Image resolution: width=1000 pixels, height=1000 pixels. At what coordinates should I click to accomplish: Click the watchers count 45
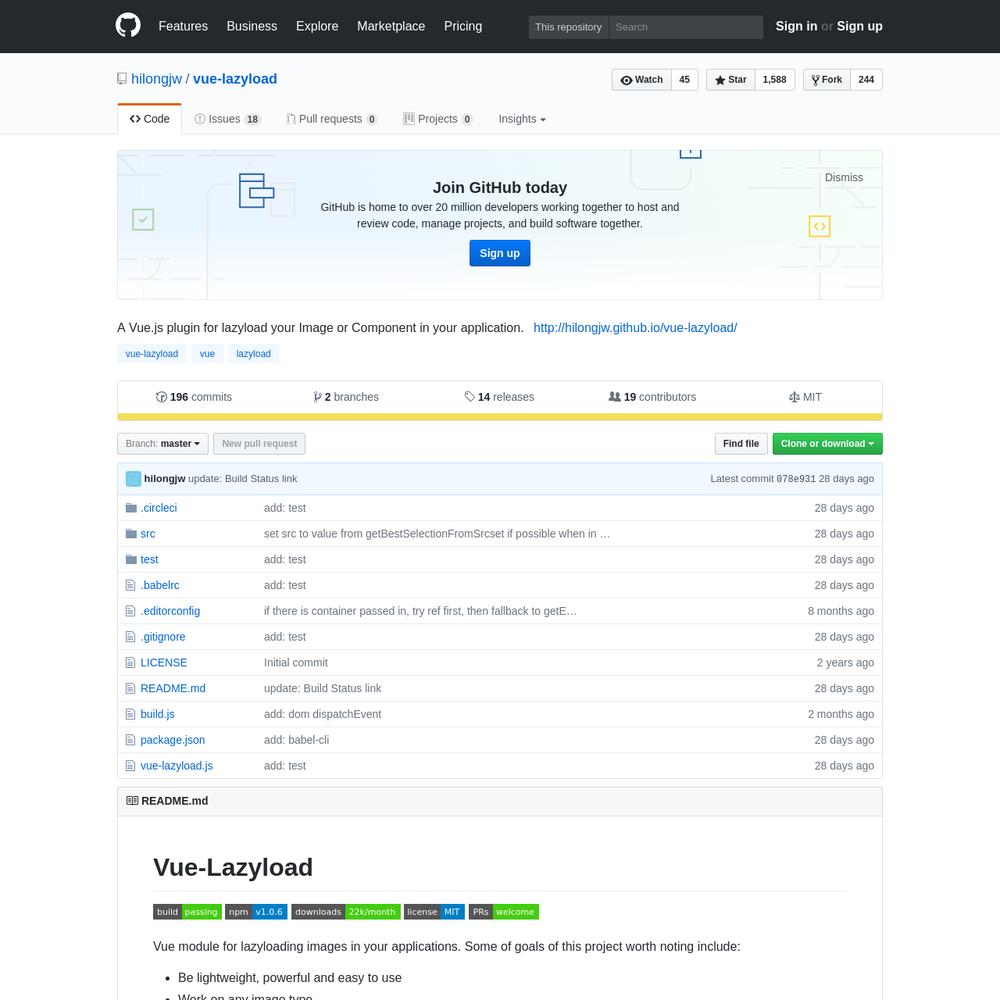click(684, 80)
